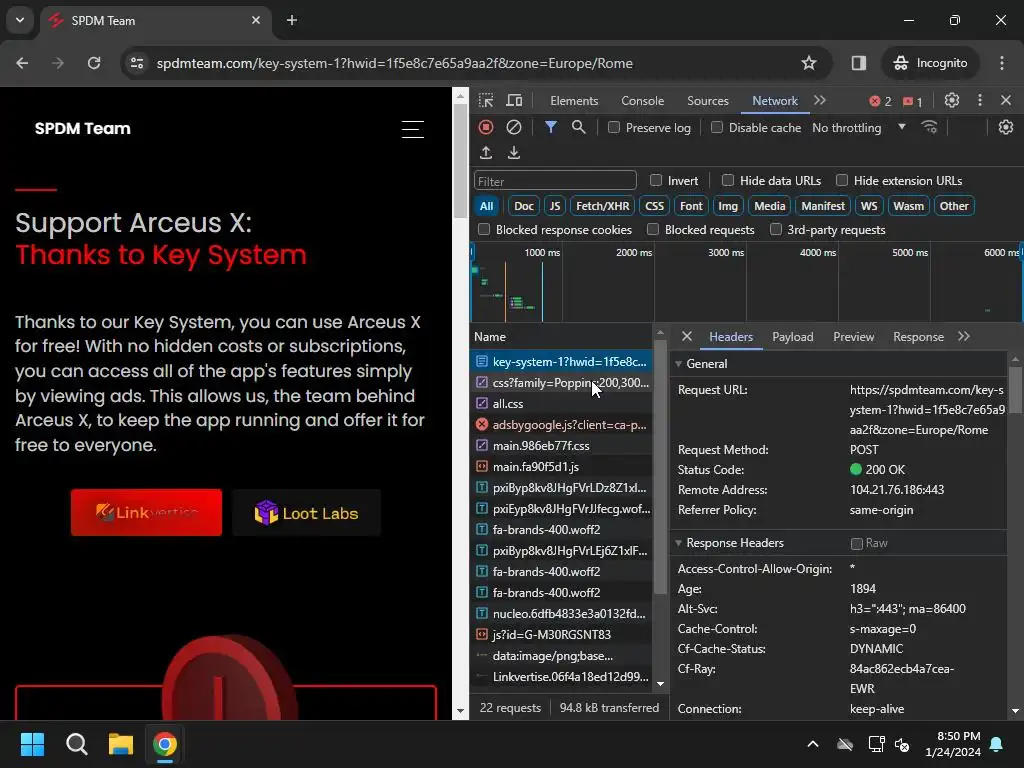Filter requests by JS type
The height and width of the screenshot is (768, 1024).
coord(554,206)
